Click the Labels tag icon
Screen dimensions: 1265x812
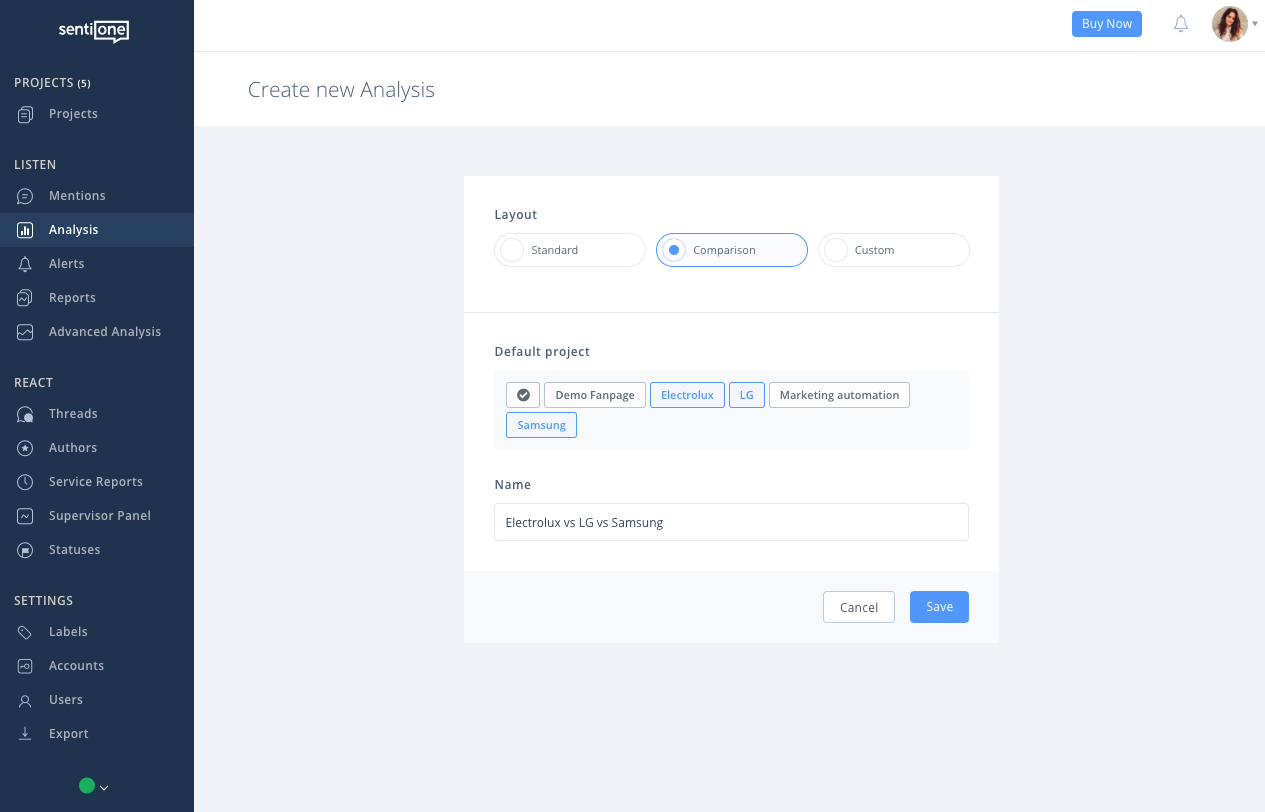(26, 632)
